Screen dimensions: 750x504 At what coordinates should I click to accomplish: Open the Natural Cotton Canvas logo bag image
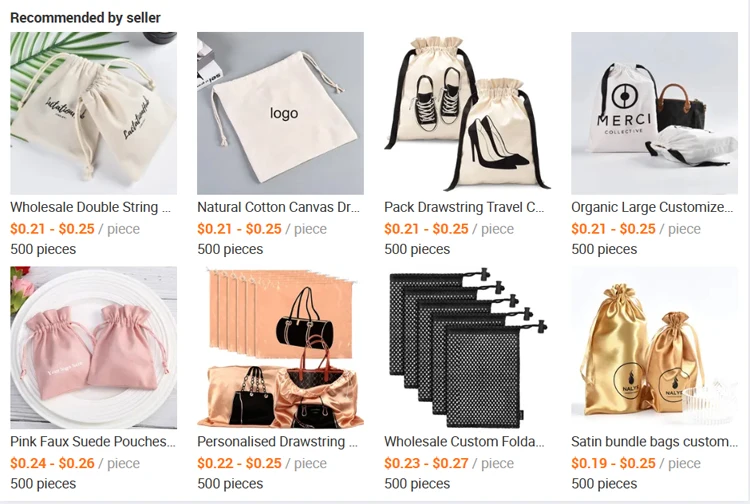(x=280, y=113)
